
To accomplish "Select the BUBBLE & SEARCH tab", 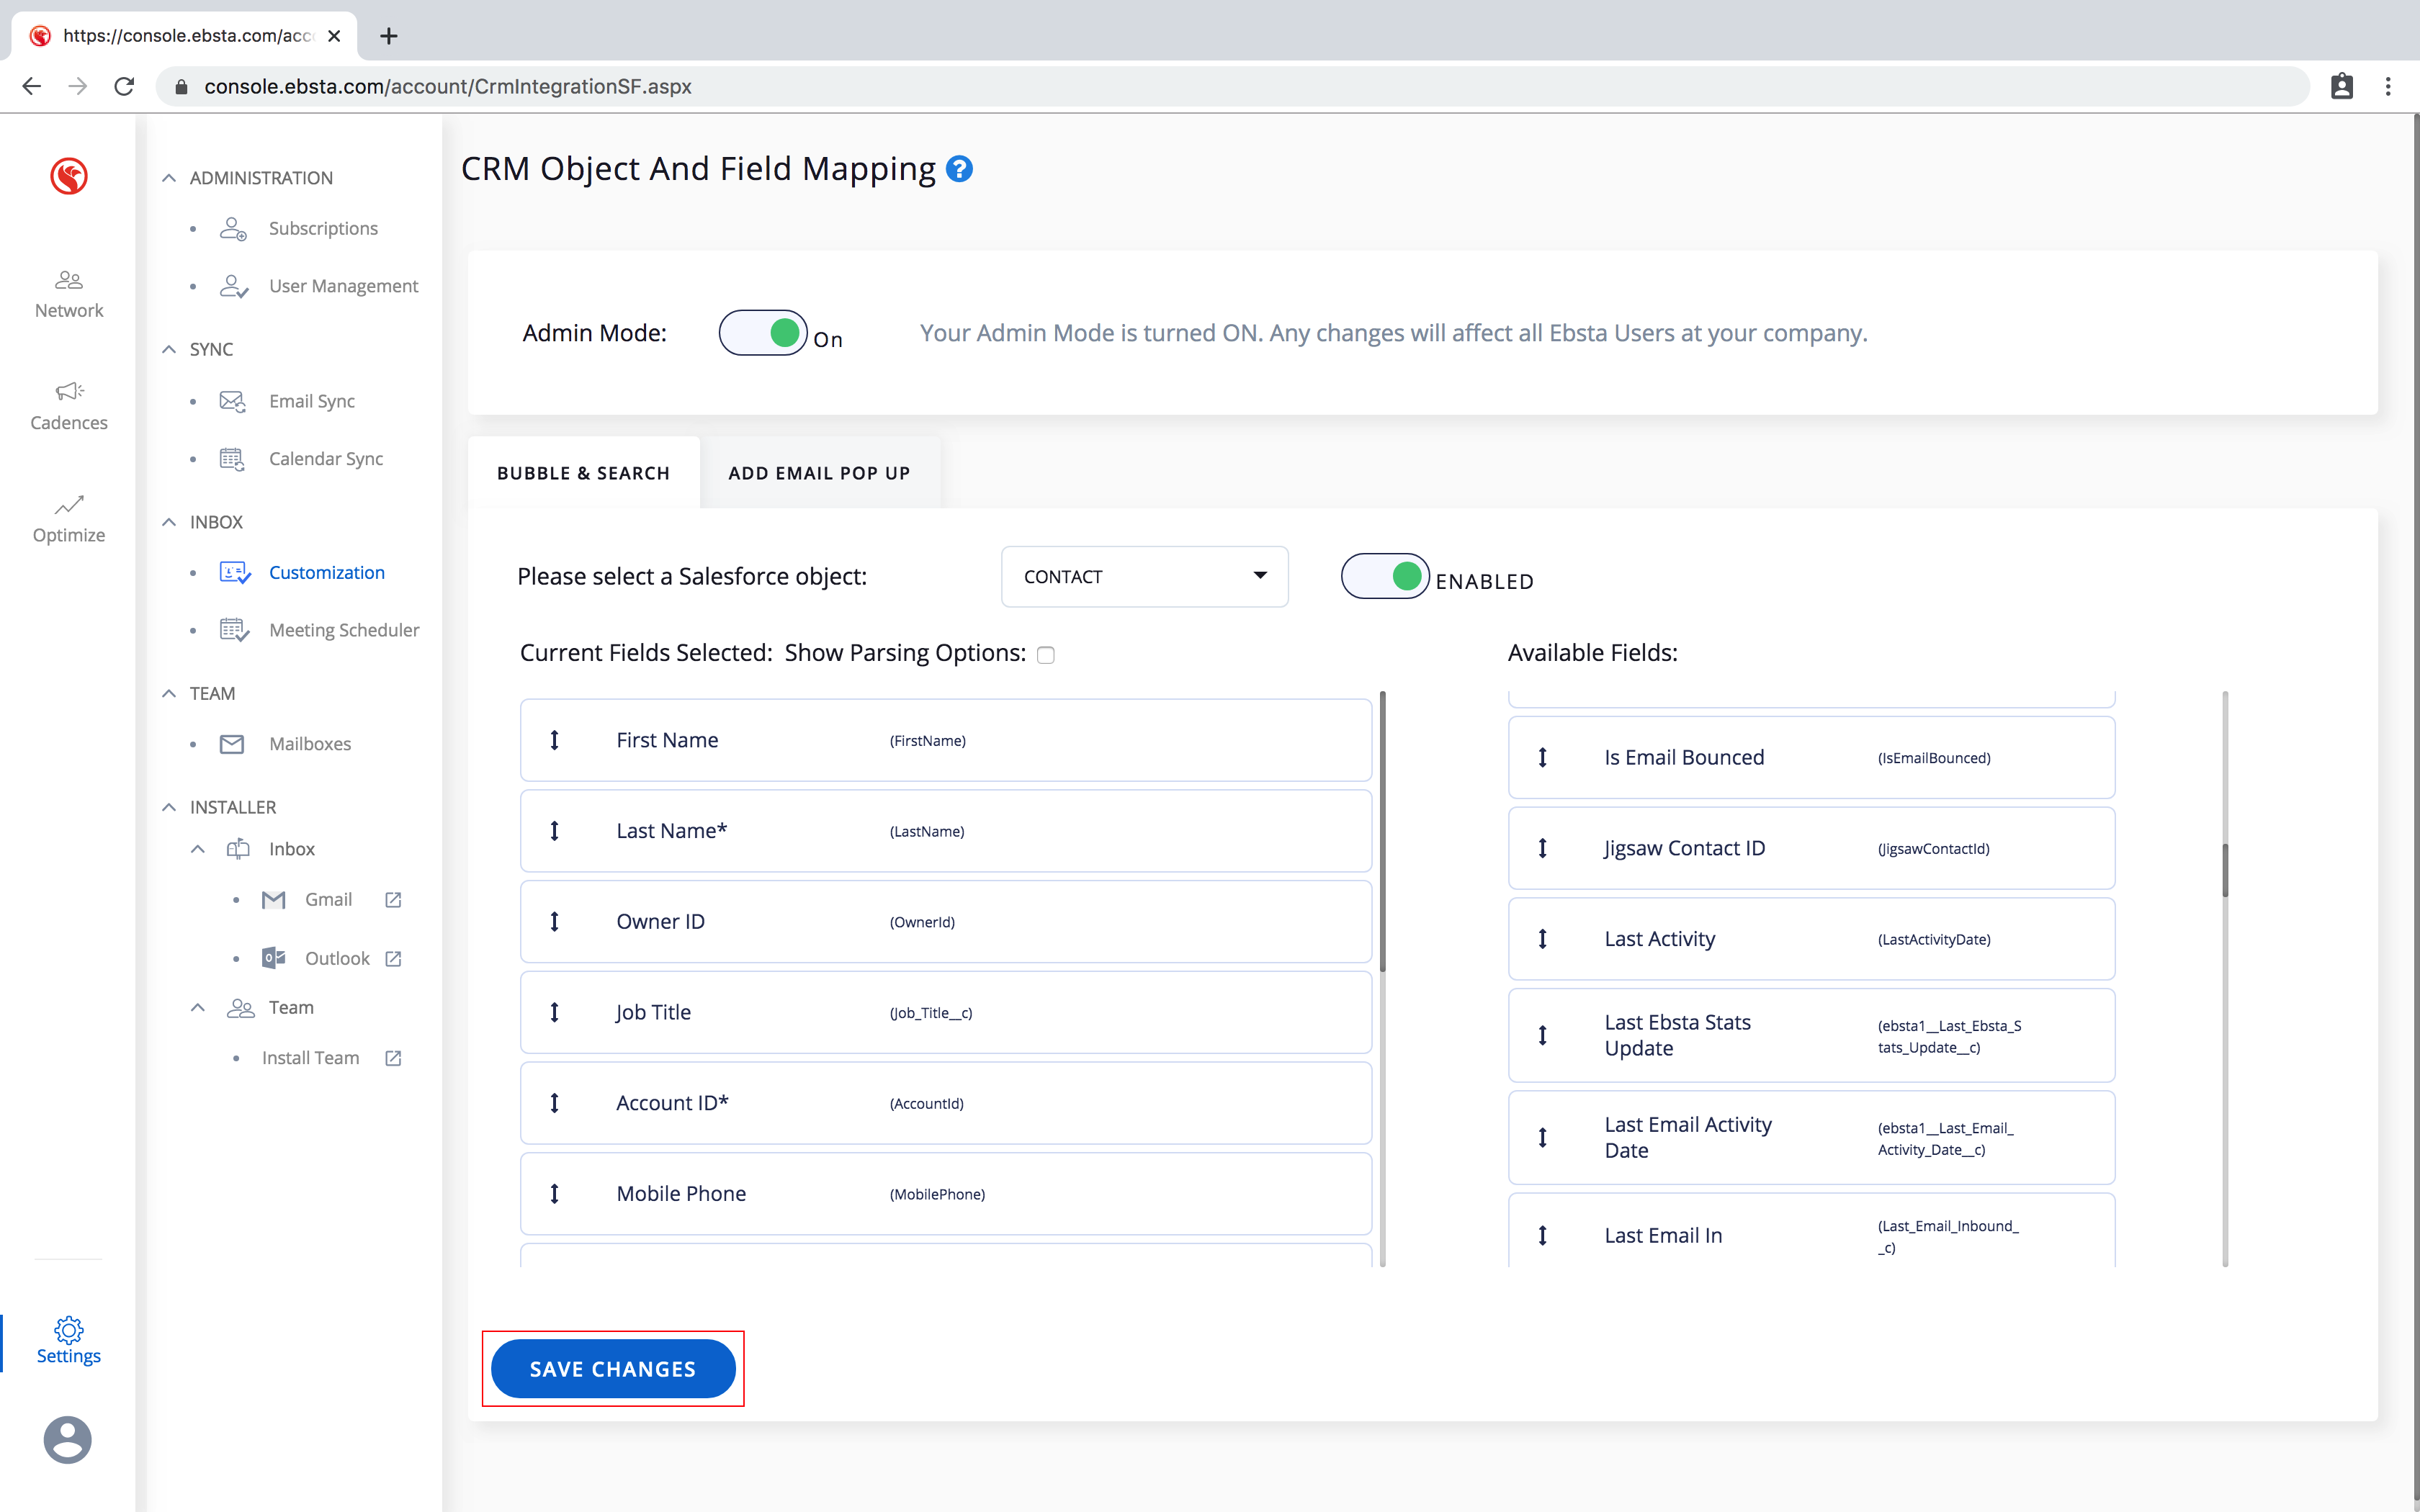I will 583,473.
